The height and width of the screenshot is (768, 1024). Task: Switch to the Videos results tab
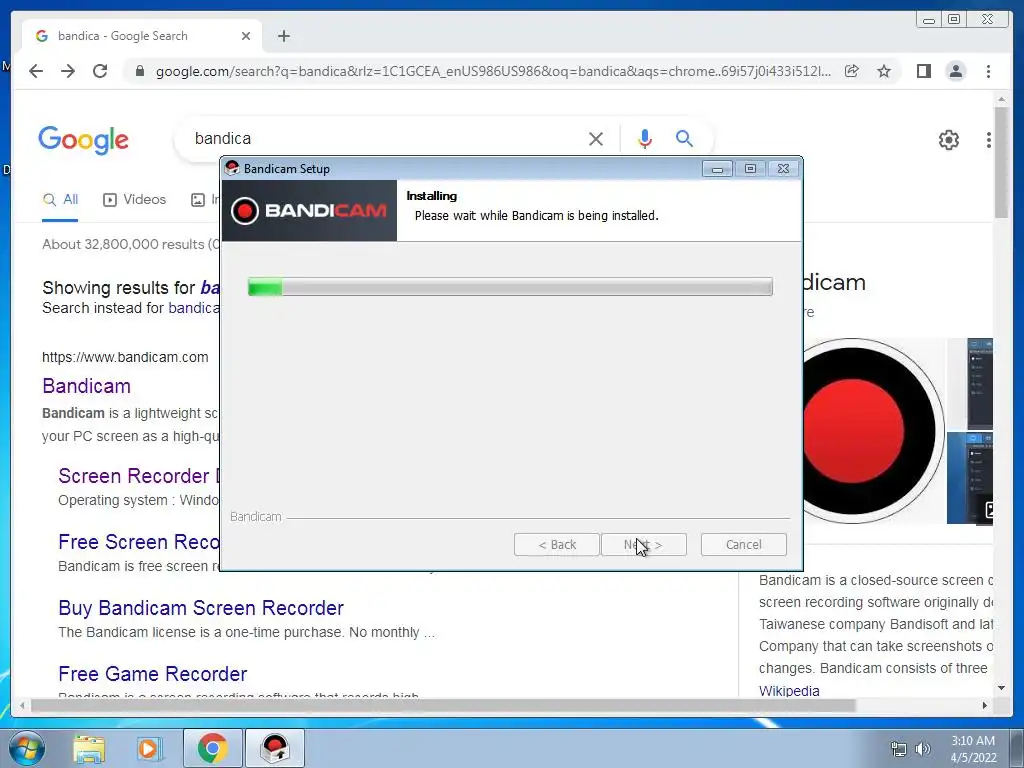(135, 200)
